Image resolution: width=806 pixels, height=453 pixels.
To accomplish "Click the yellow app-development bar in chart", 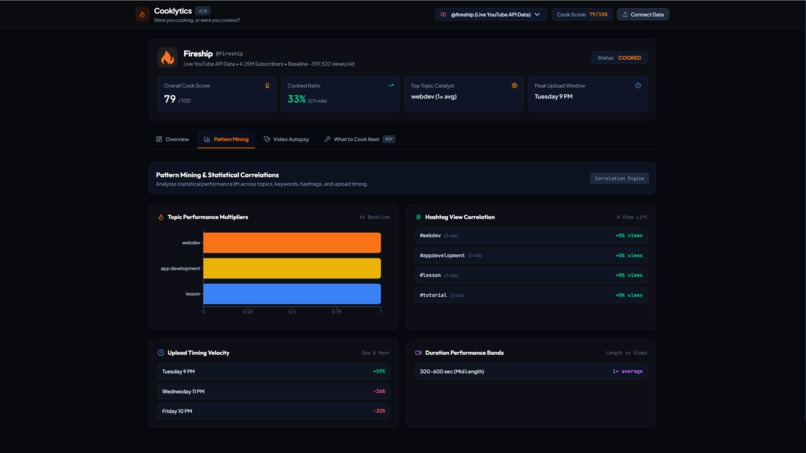I will point(292,268).
